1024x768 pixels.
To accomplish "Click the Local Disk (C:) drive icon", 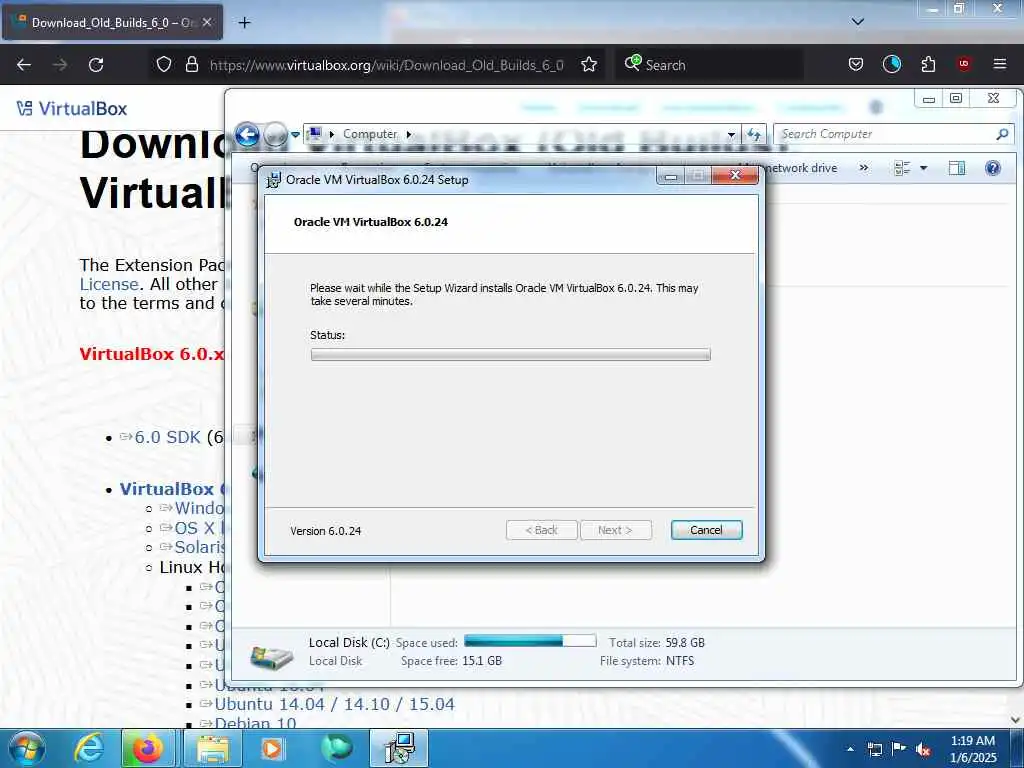I will point(271,656).
